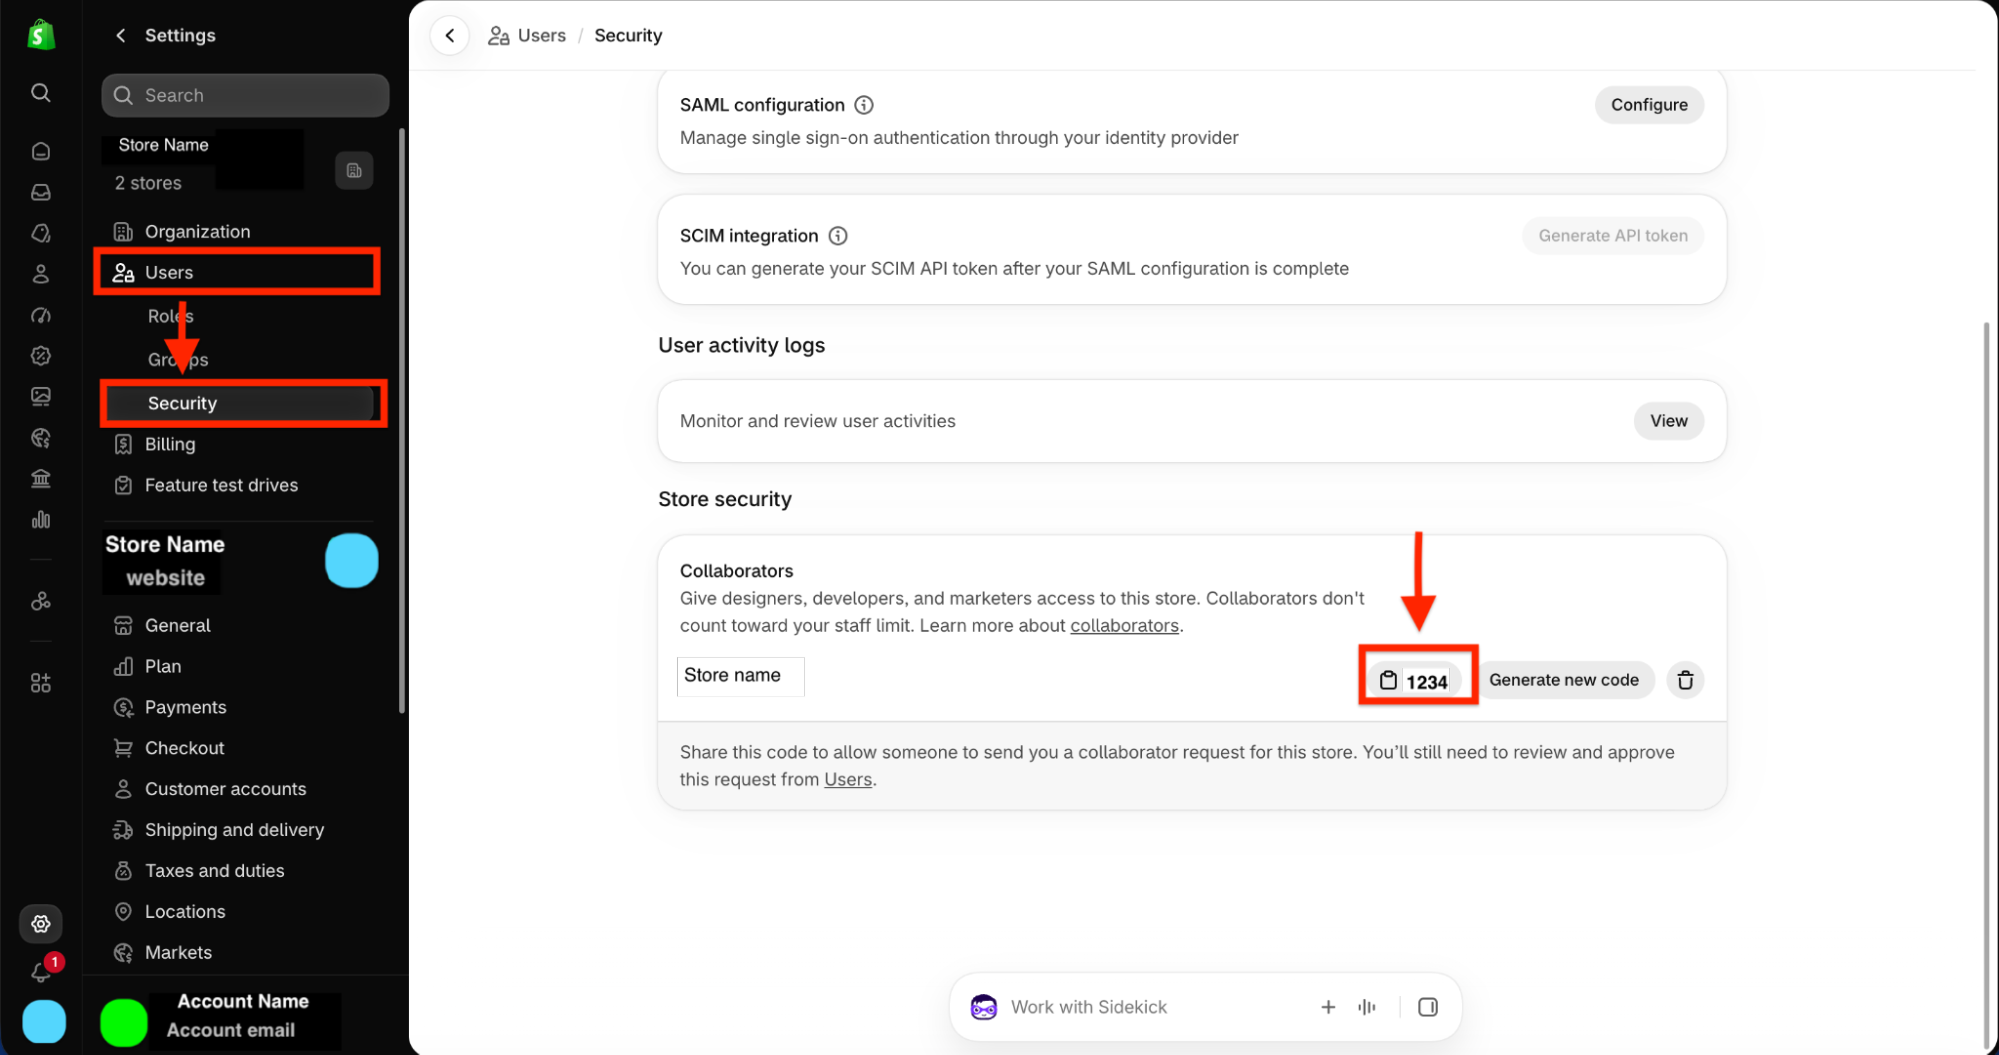Toggle Sidekick panel layout icon

(x=1428, y=1007)
